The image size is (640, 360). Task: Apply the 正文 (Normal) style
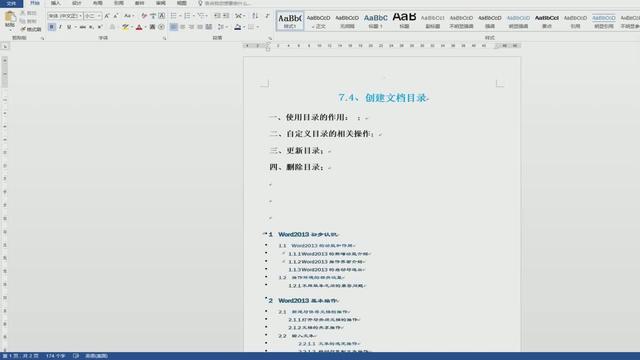pyautogui.click(x=318, y=21)
